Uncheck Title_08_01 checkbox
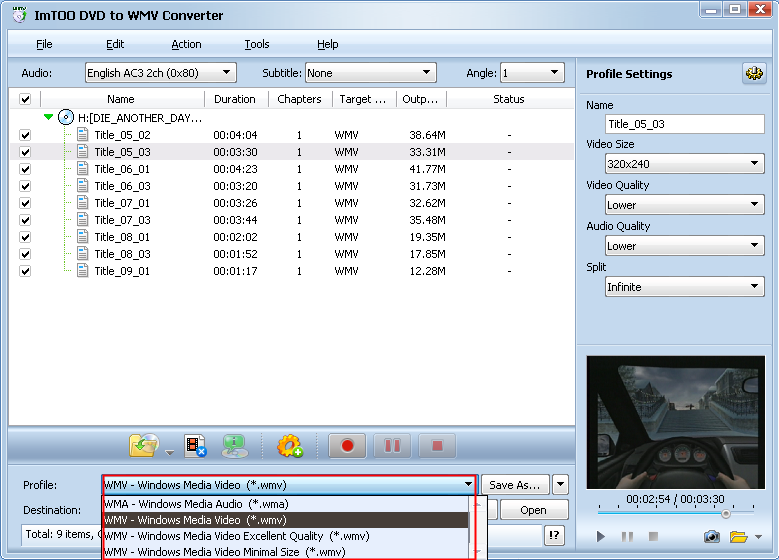 pyautogui.click(x=25, y=237)
